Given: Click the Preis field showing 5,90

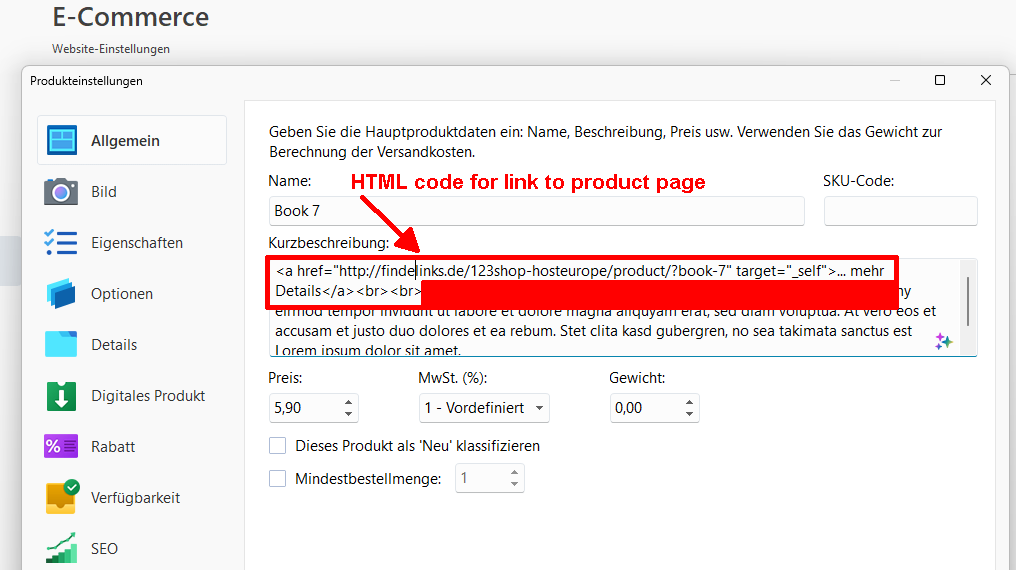Looking at the screenshot, I should 303,408.
